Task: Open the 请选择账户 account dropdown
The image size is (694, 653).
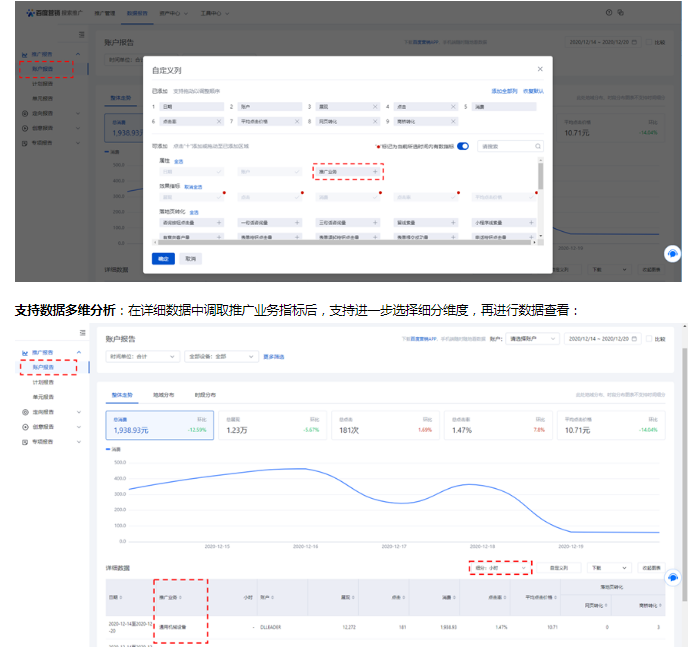Action: point(532,339)
